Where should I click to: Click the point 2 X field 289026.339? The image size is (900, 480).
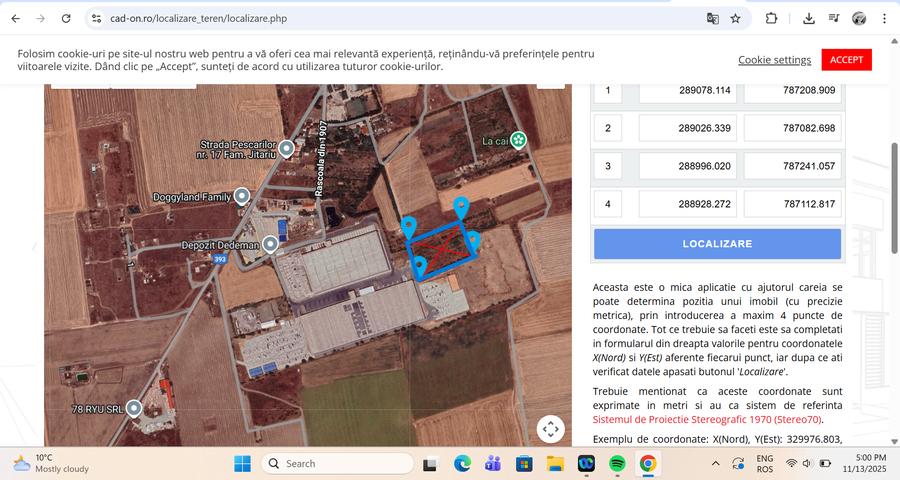[x=688, y=128]
